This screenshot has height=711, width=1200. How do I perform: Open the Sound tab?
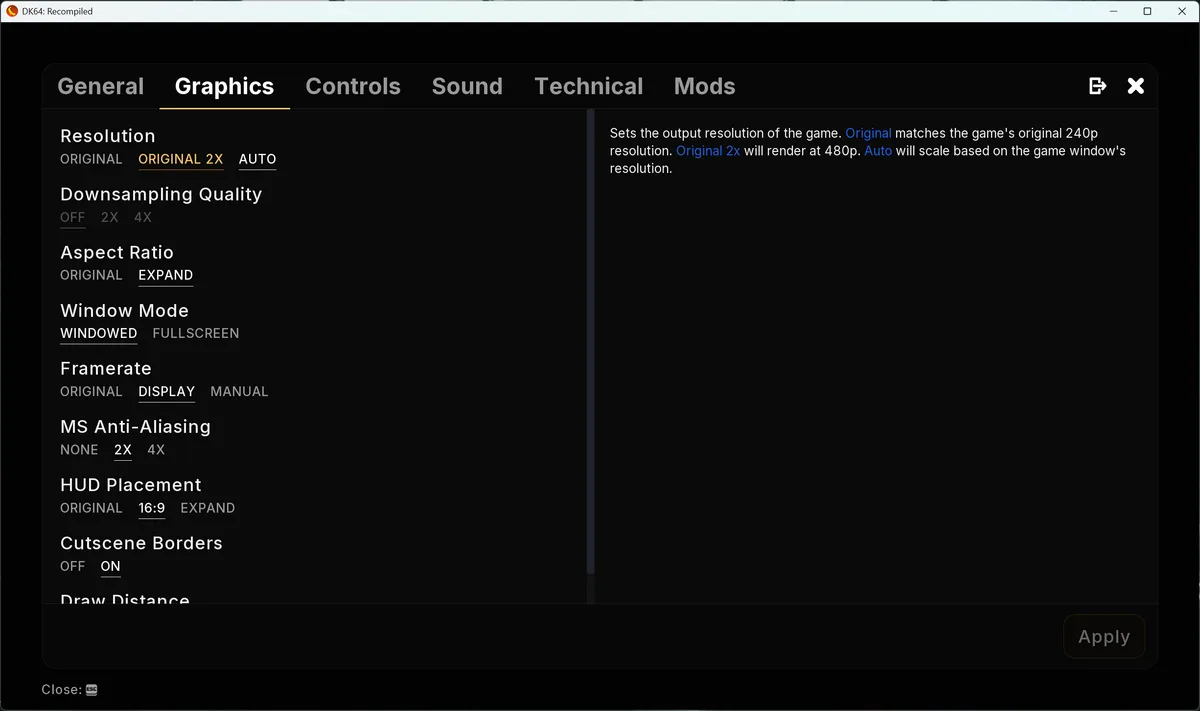(467, 86)
